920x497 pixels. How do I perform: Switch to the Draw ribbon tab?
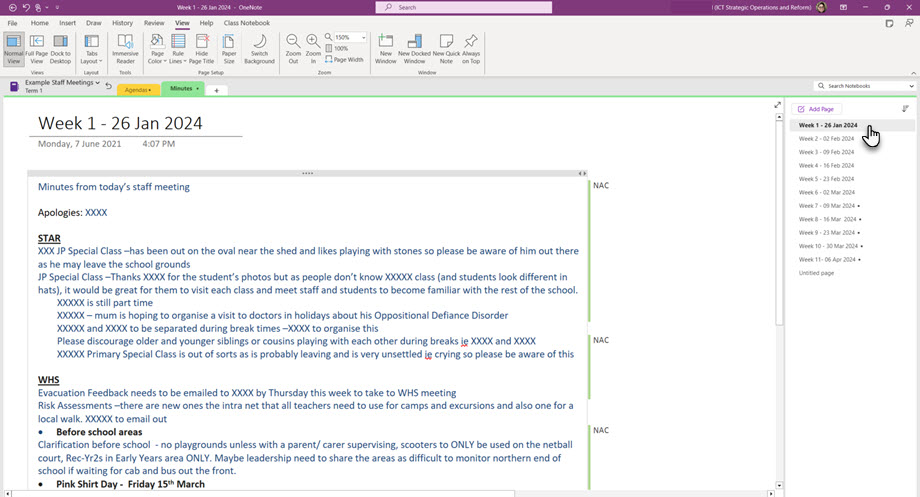(94, 23)
